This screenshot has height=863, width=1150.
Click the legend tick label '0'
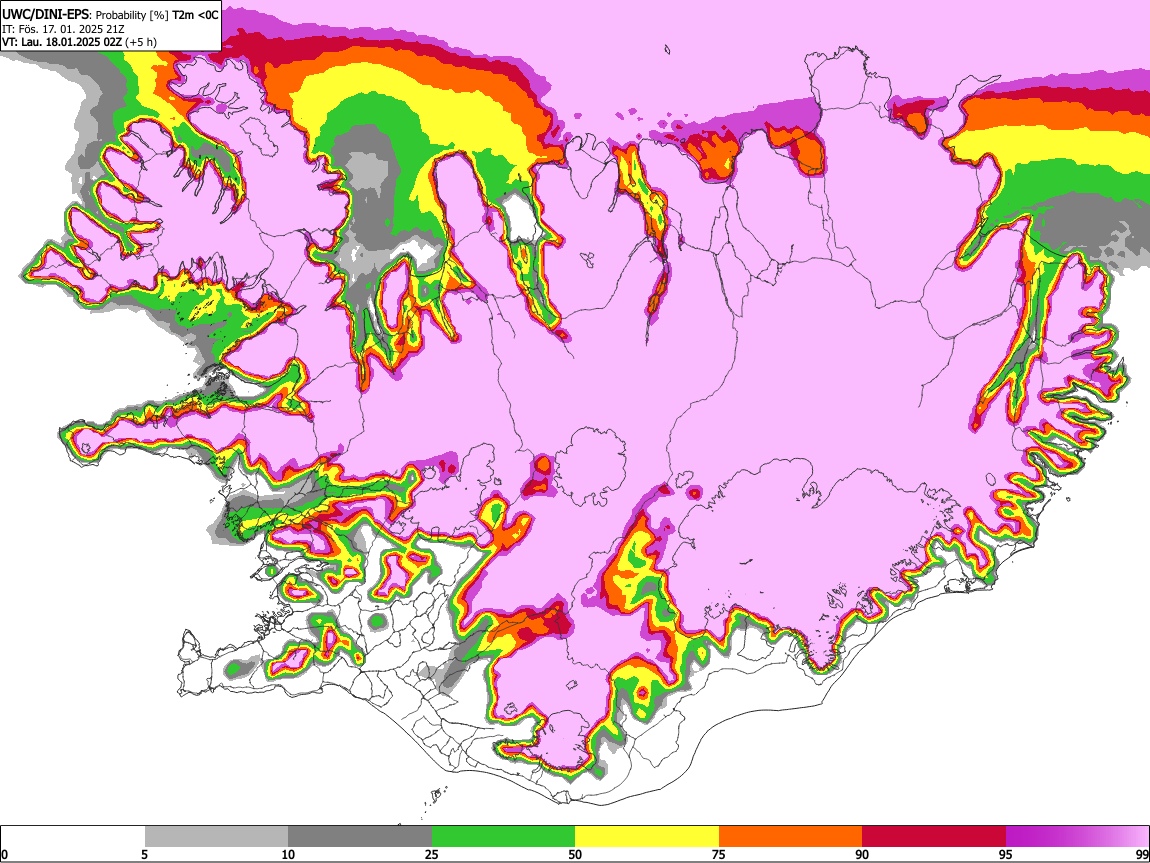click(5, 855)
